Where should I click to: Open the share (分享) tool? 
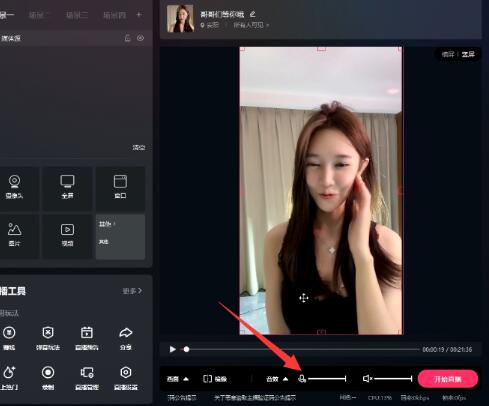click(x=126, y=339)
